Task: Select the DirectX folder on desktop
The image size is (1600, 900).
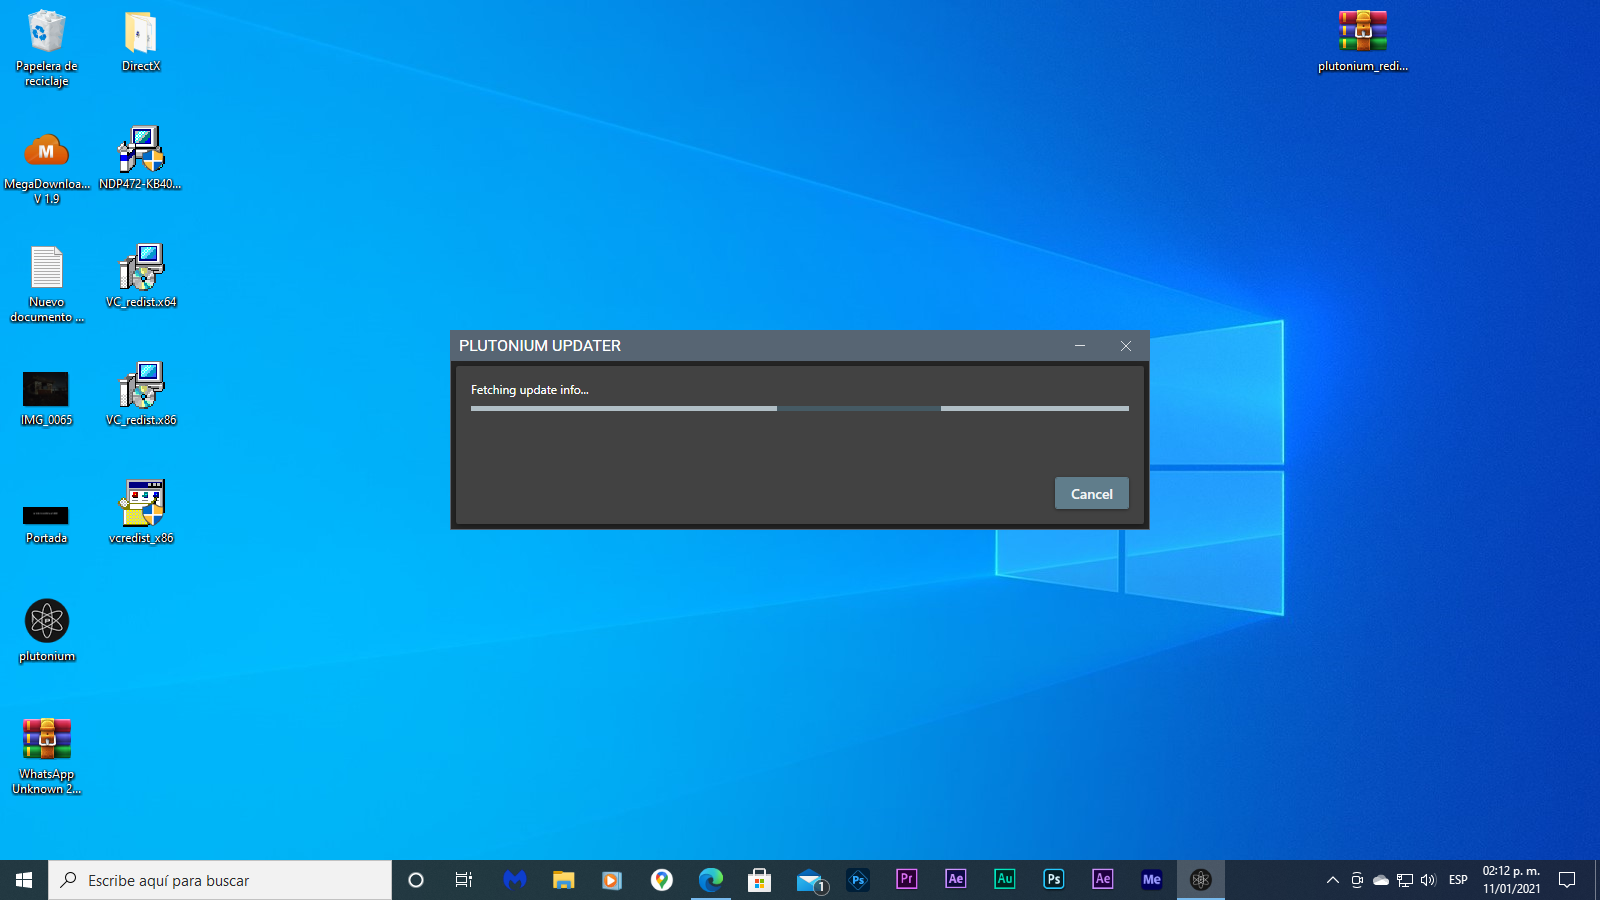Action: 141,41
